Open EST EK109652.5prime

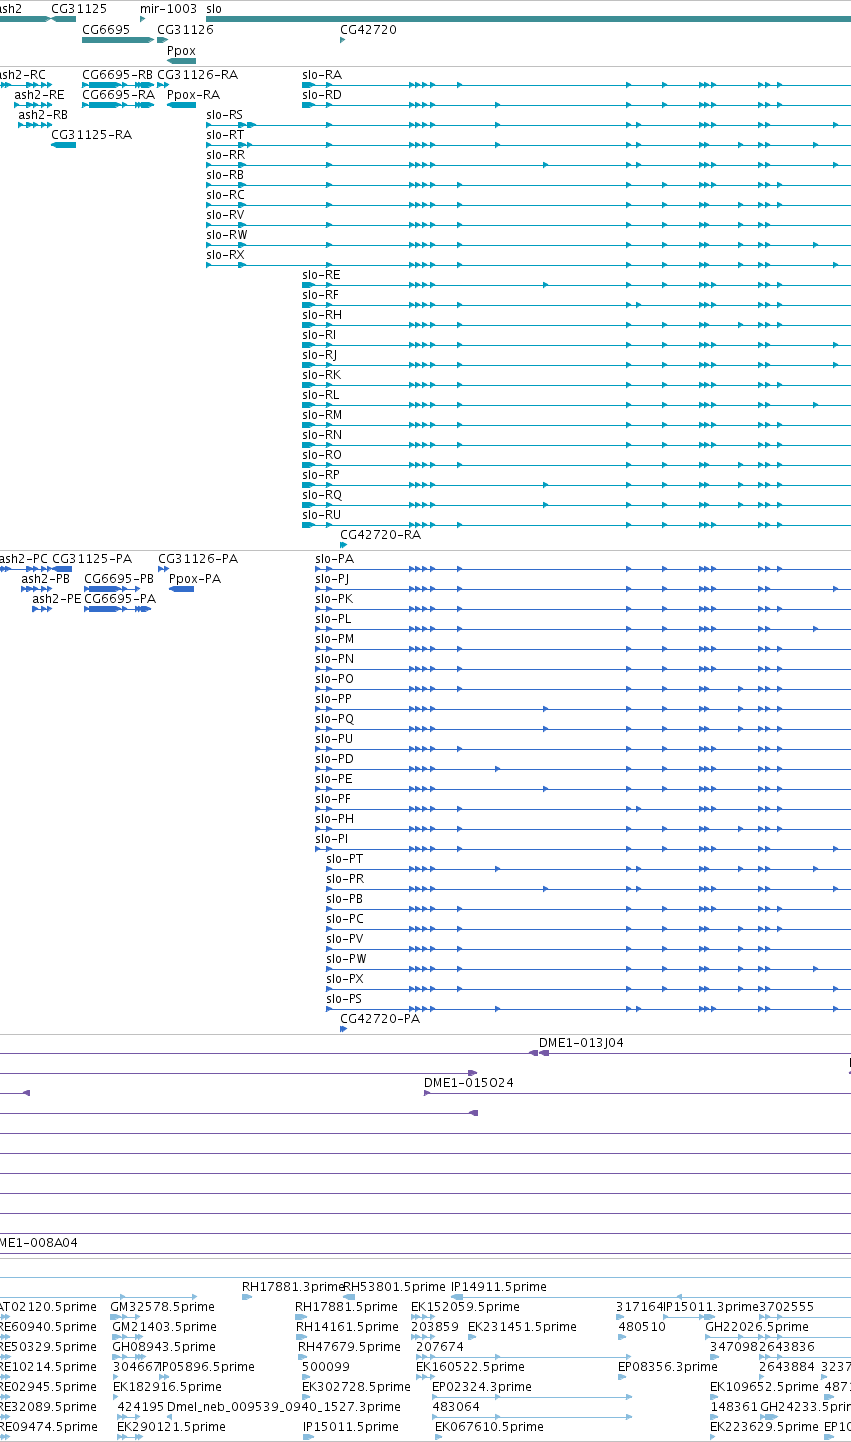pyautogui.click(x=764, y=1387)
